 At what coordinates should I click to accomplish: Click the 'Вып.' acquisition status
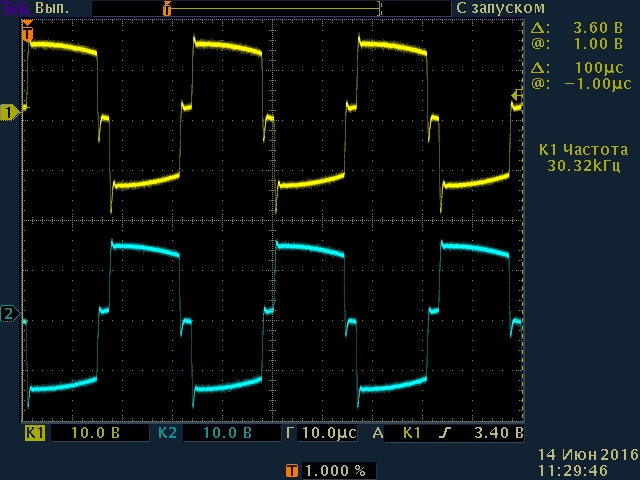[51, 7]
